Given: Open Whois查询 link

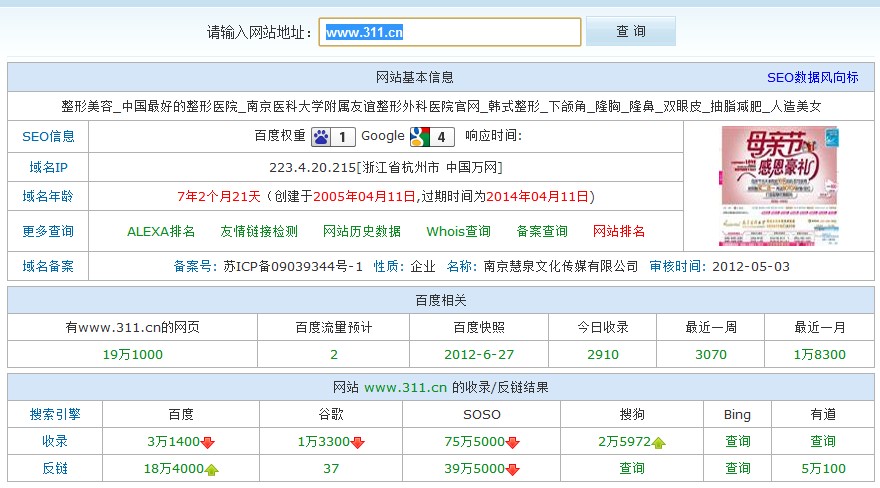Looking at the screenshot, I should pyautogui.click(x=459, y=231).
